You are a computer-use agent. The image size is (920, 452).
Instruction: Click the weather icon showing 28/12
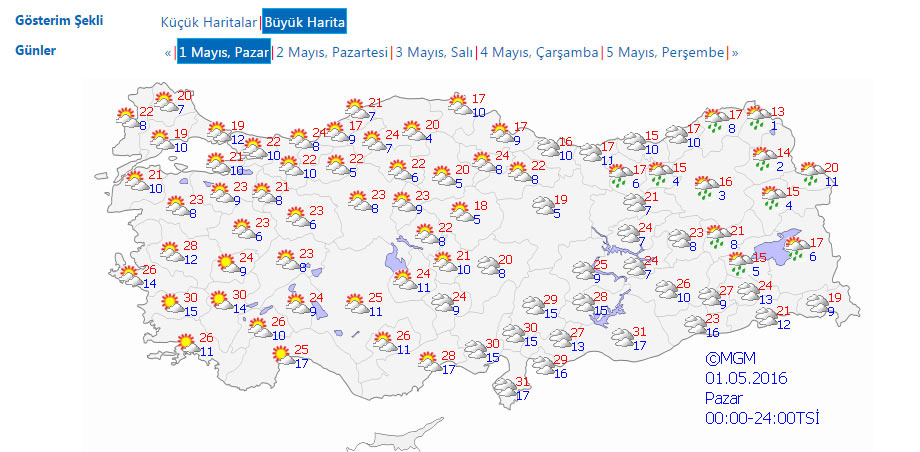tap(172, 251)
